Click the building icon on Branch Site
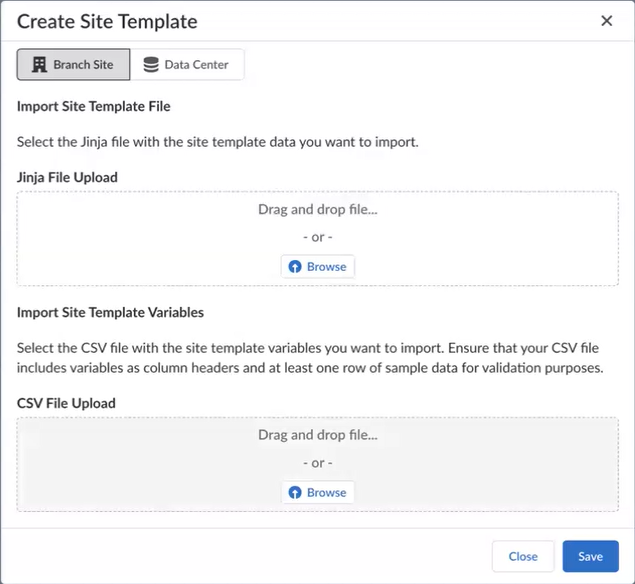 [x=39, y=65]
